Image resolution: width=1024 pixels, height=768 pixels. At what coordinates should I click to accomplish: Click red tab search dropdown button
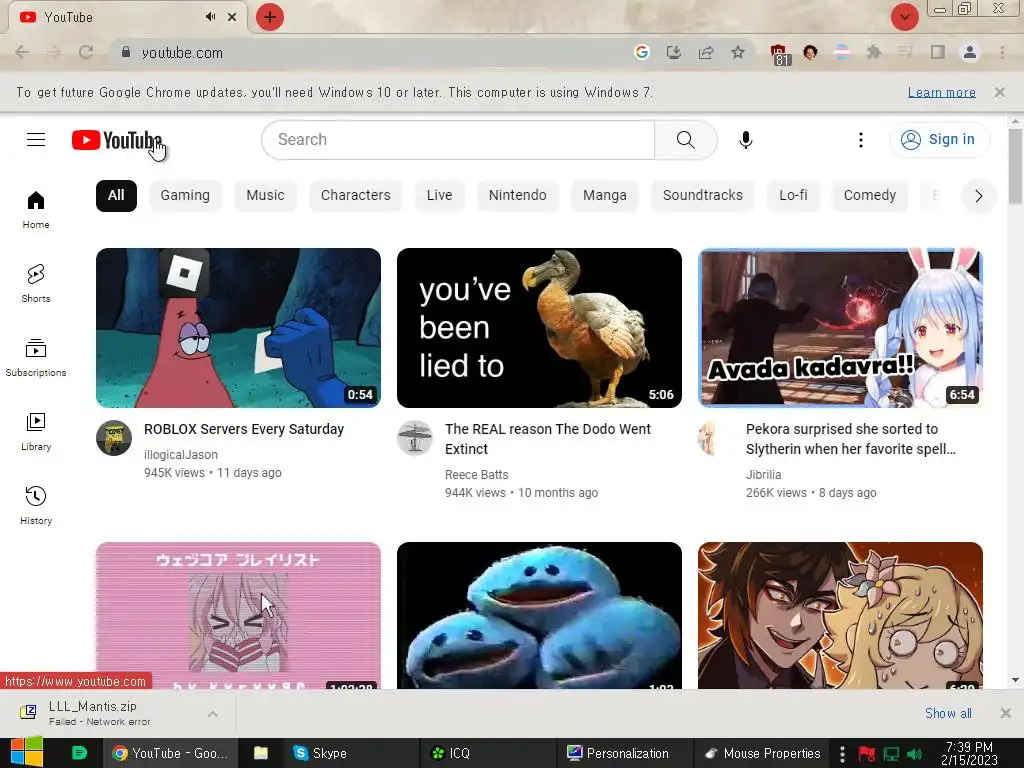904,17
